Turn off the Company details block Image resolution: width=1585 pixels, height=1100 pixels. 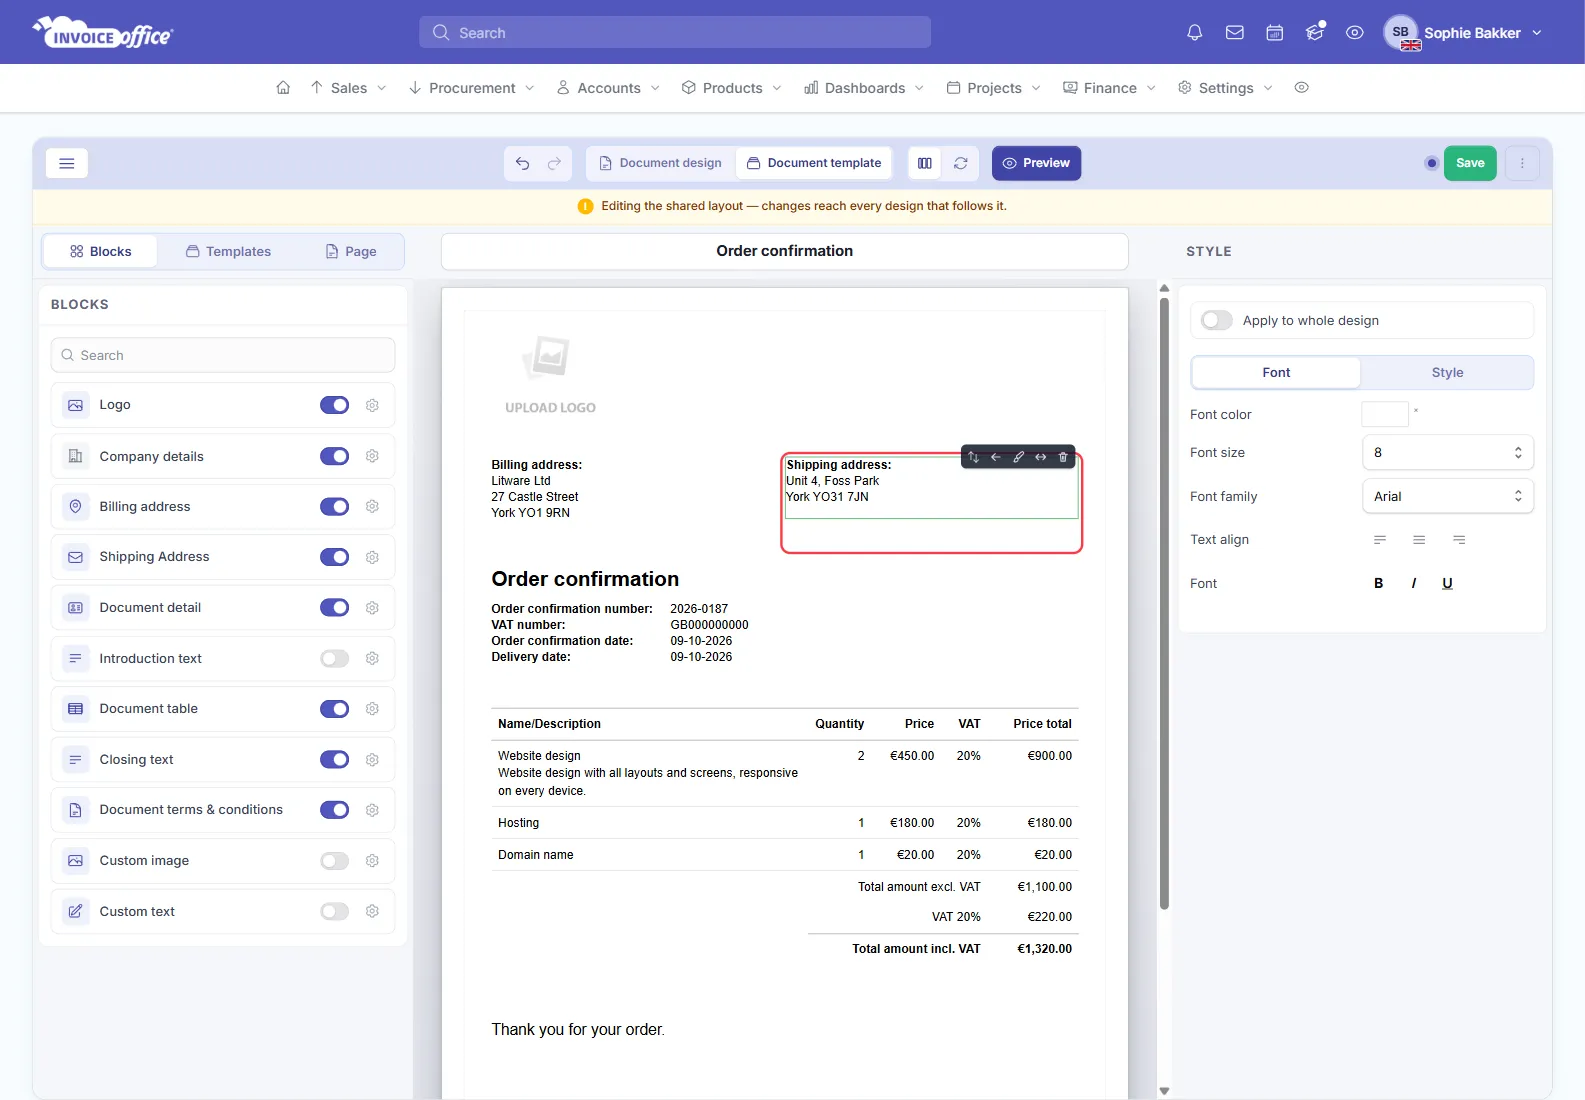tap(334, 456)
